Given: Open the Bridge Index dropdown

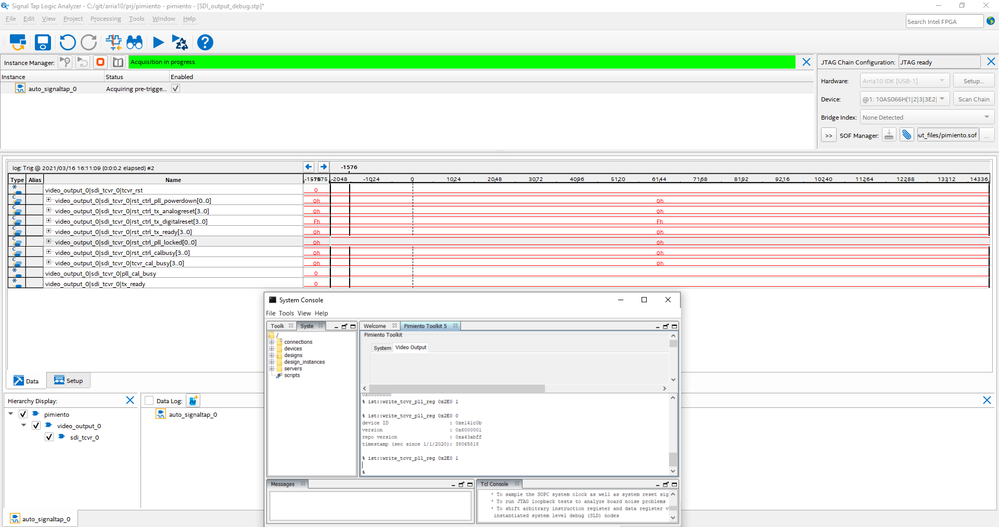Looking at the screenshot, I should pyautogui.click(x=927, y=117).
